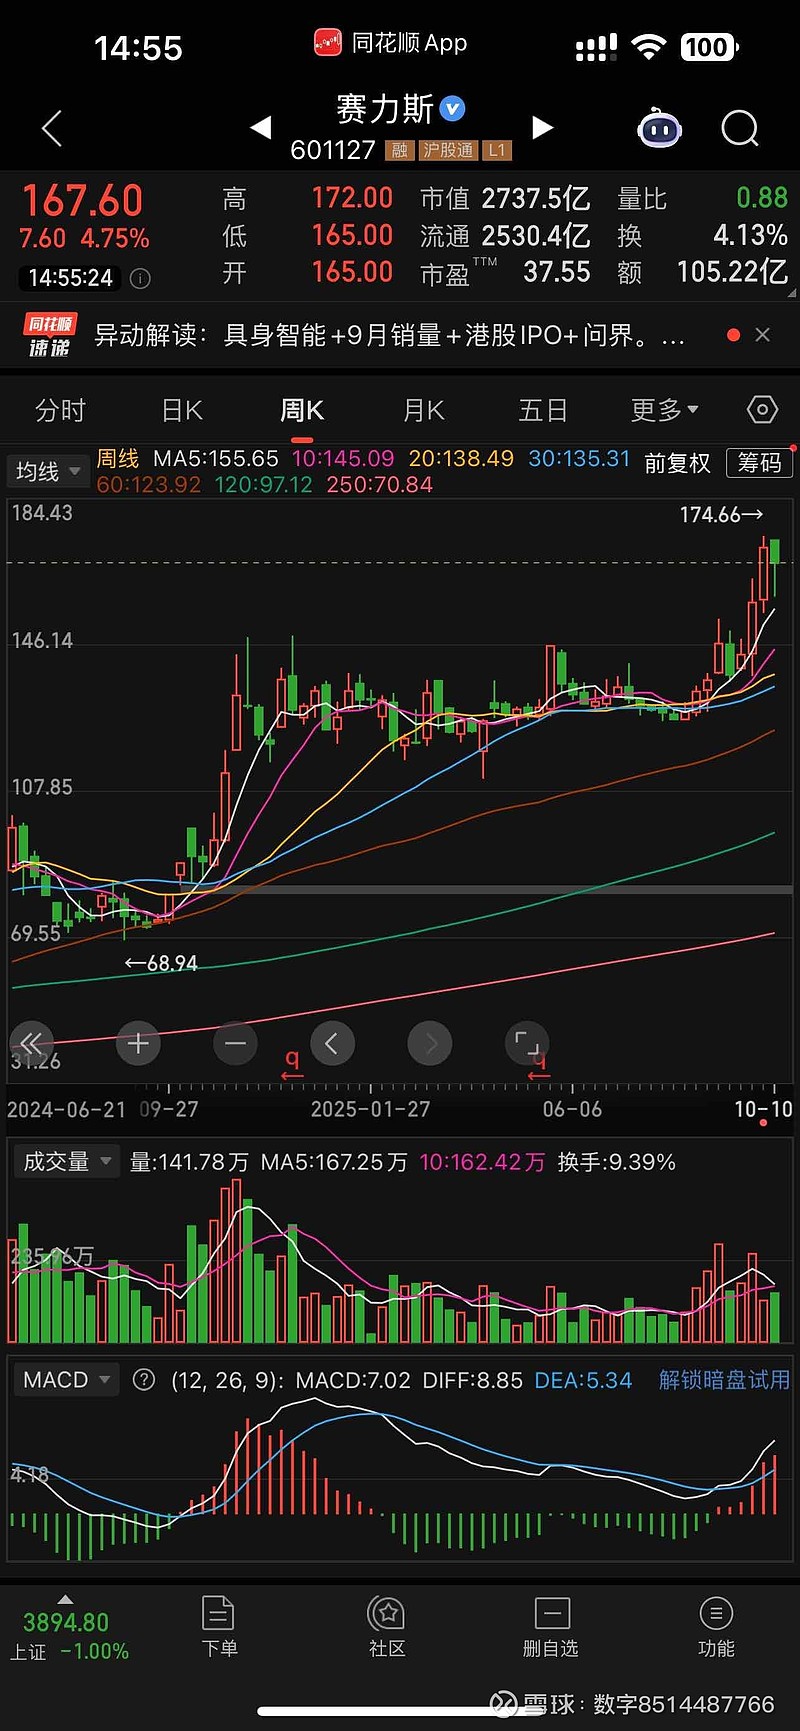Open MACD help question mark icon
Screen dimensions: 800x1731
[x=144, y=1380]
